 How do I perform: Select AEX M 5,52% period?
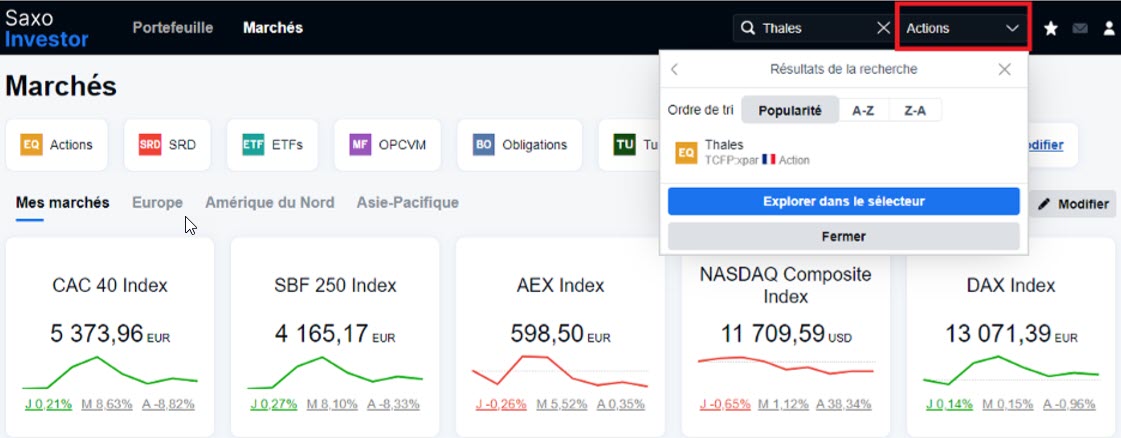[x=560, y=404]
